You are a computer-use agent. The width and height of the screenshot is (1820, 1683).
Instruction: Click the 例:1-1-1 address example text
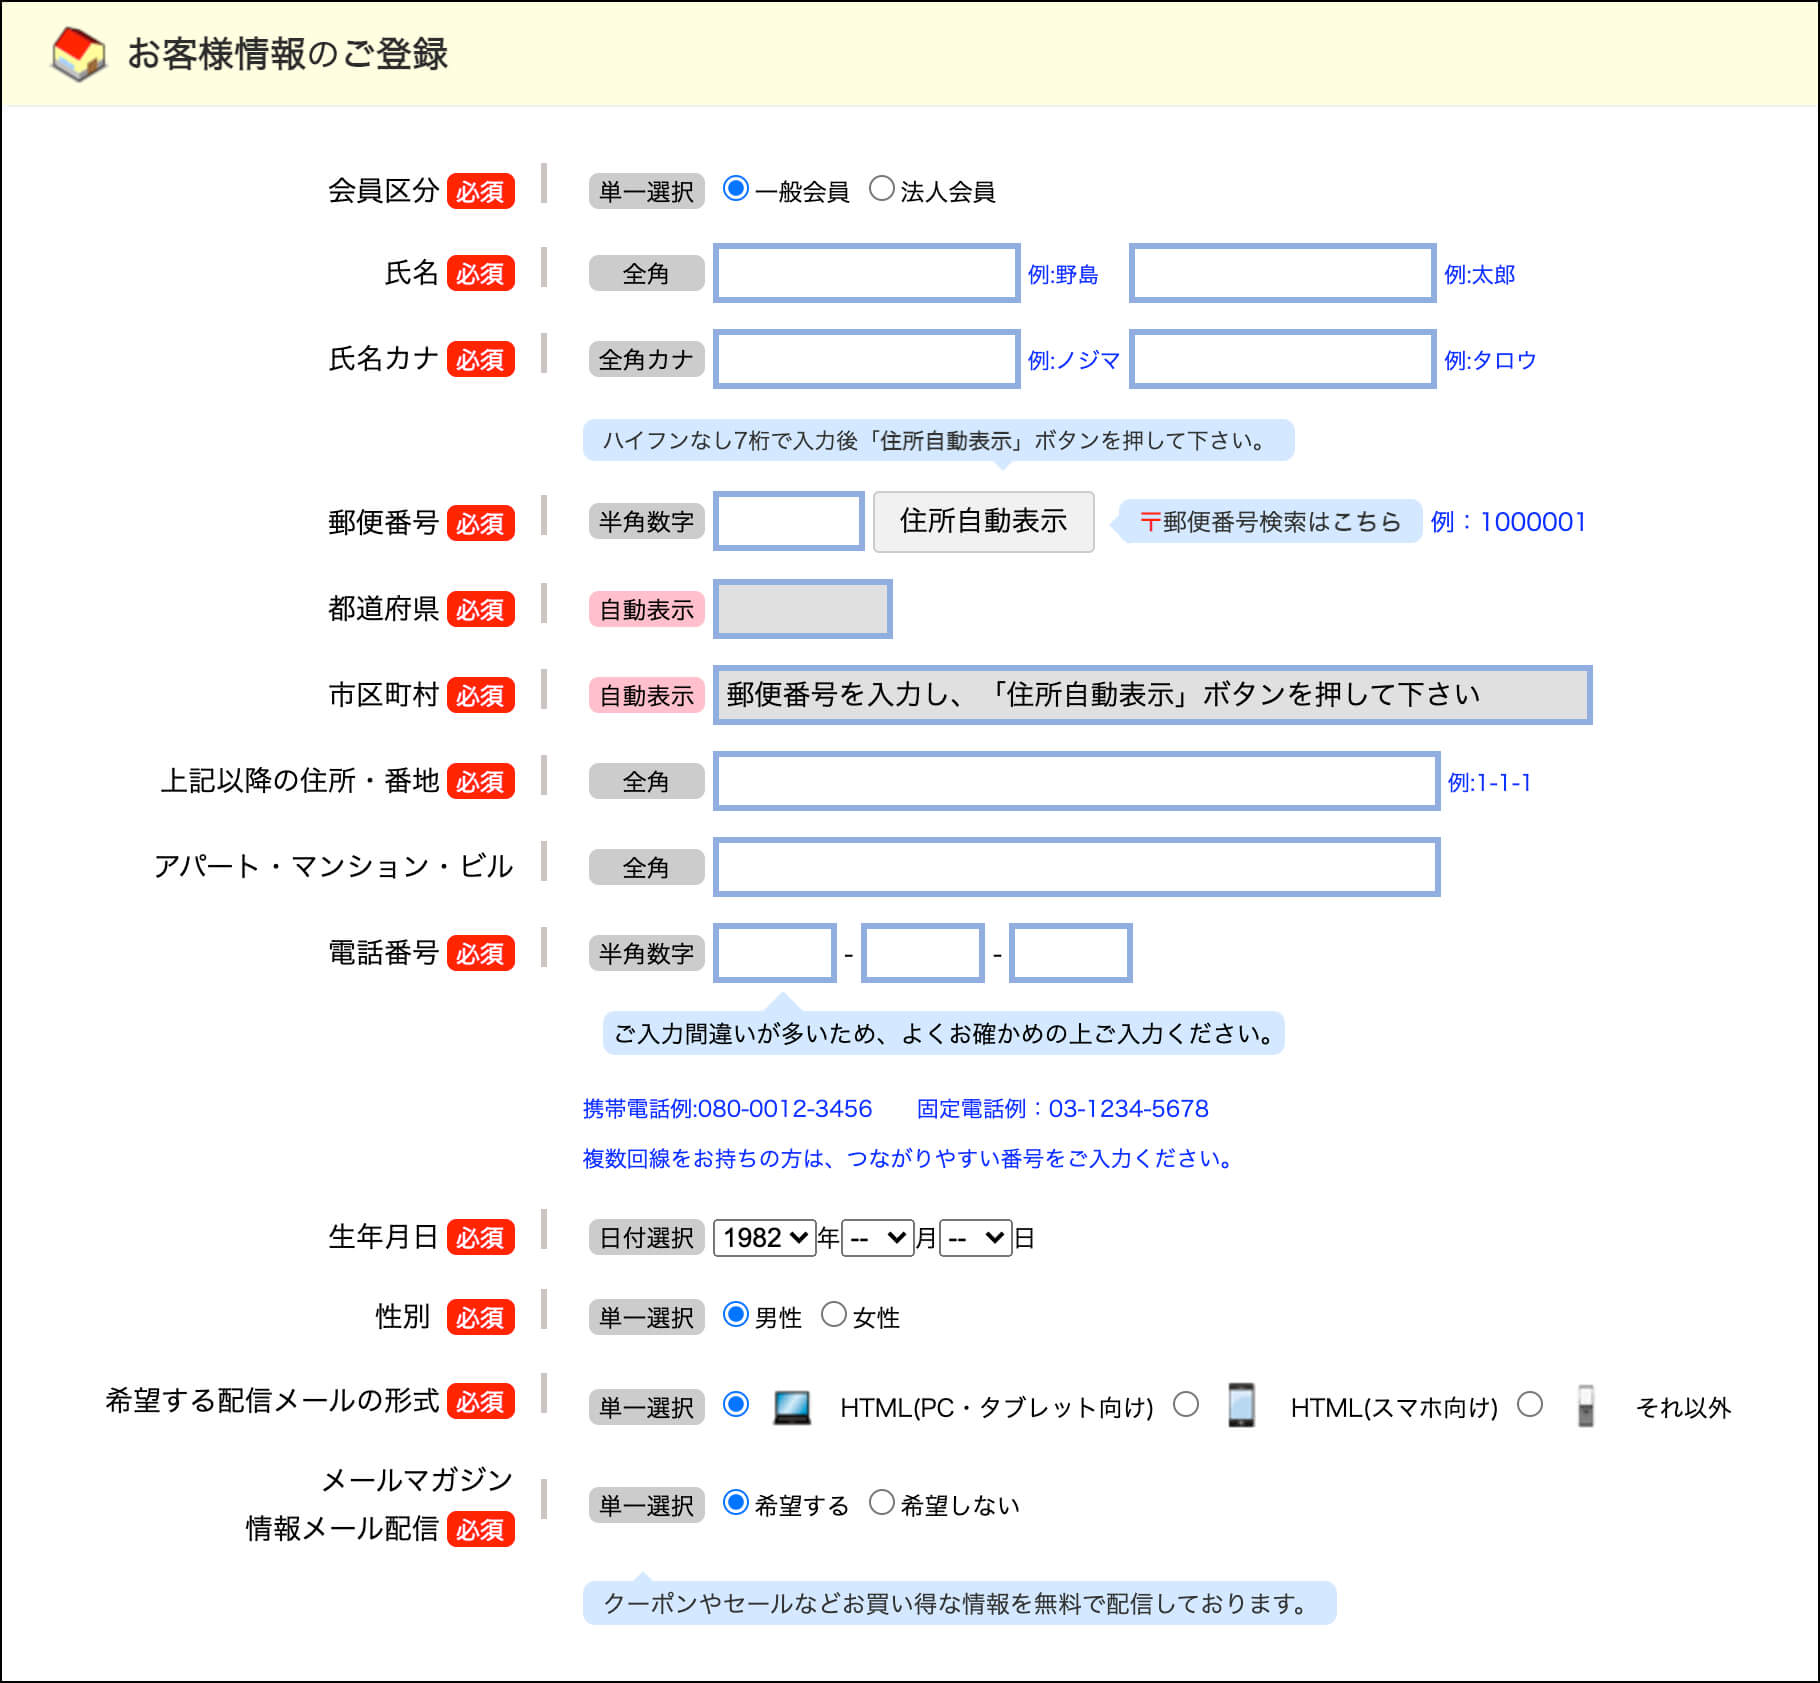pyautogui.click(x=1489, y=782)
